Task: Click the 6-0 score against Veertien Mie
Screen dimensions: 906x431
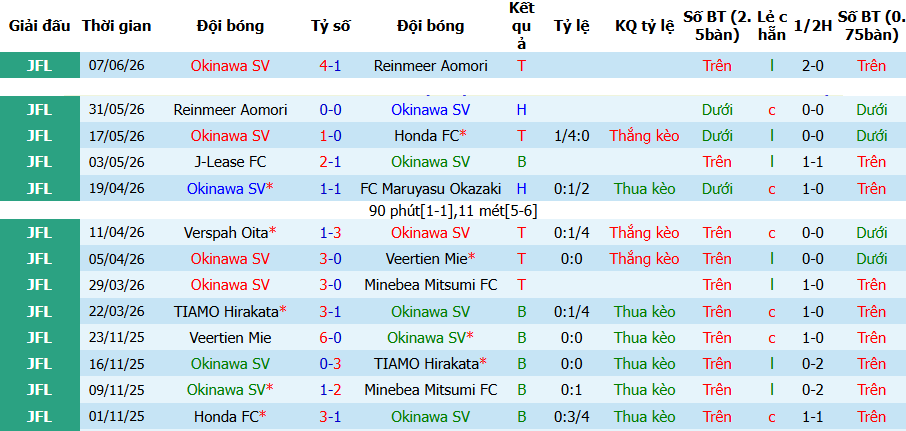Action: coord(330,338)
